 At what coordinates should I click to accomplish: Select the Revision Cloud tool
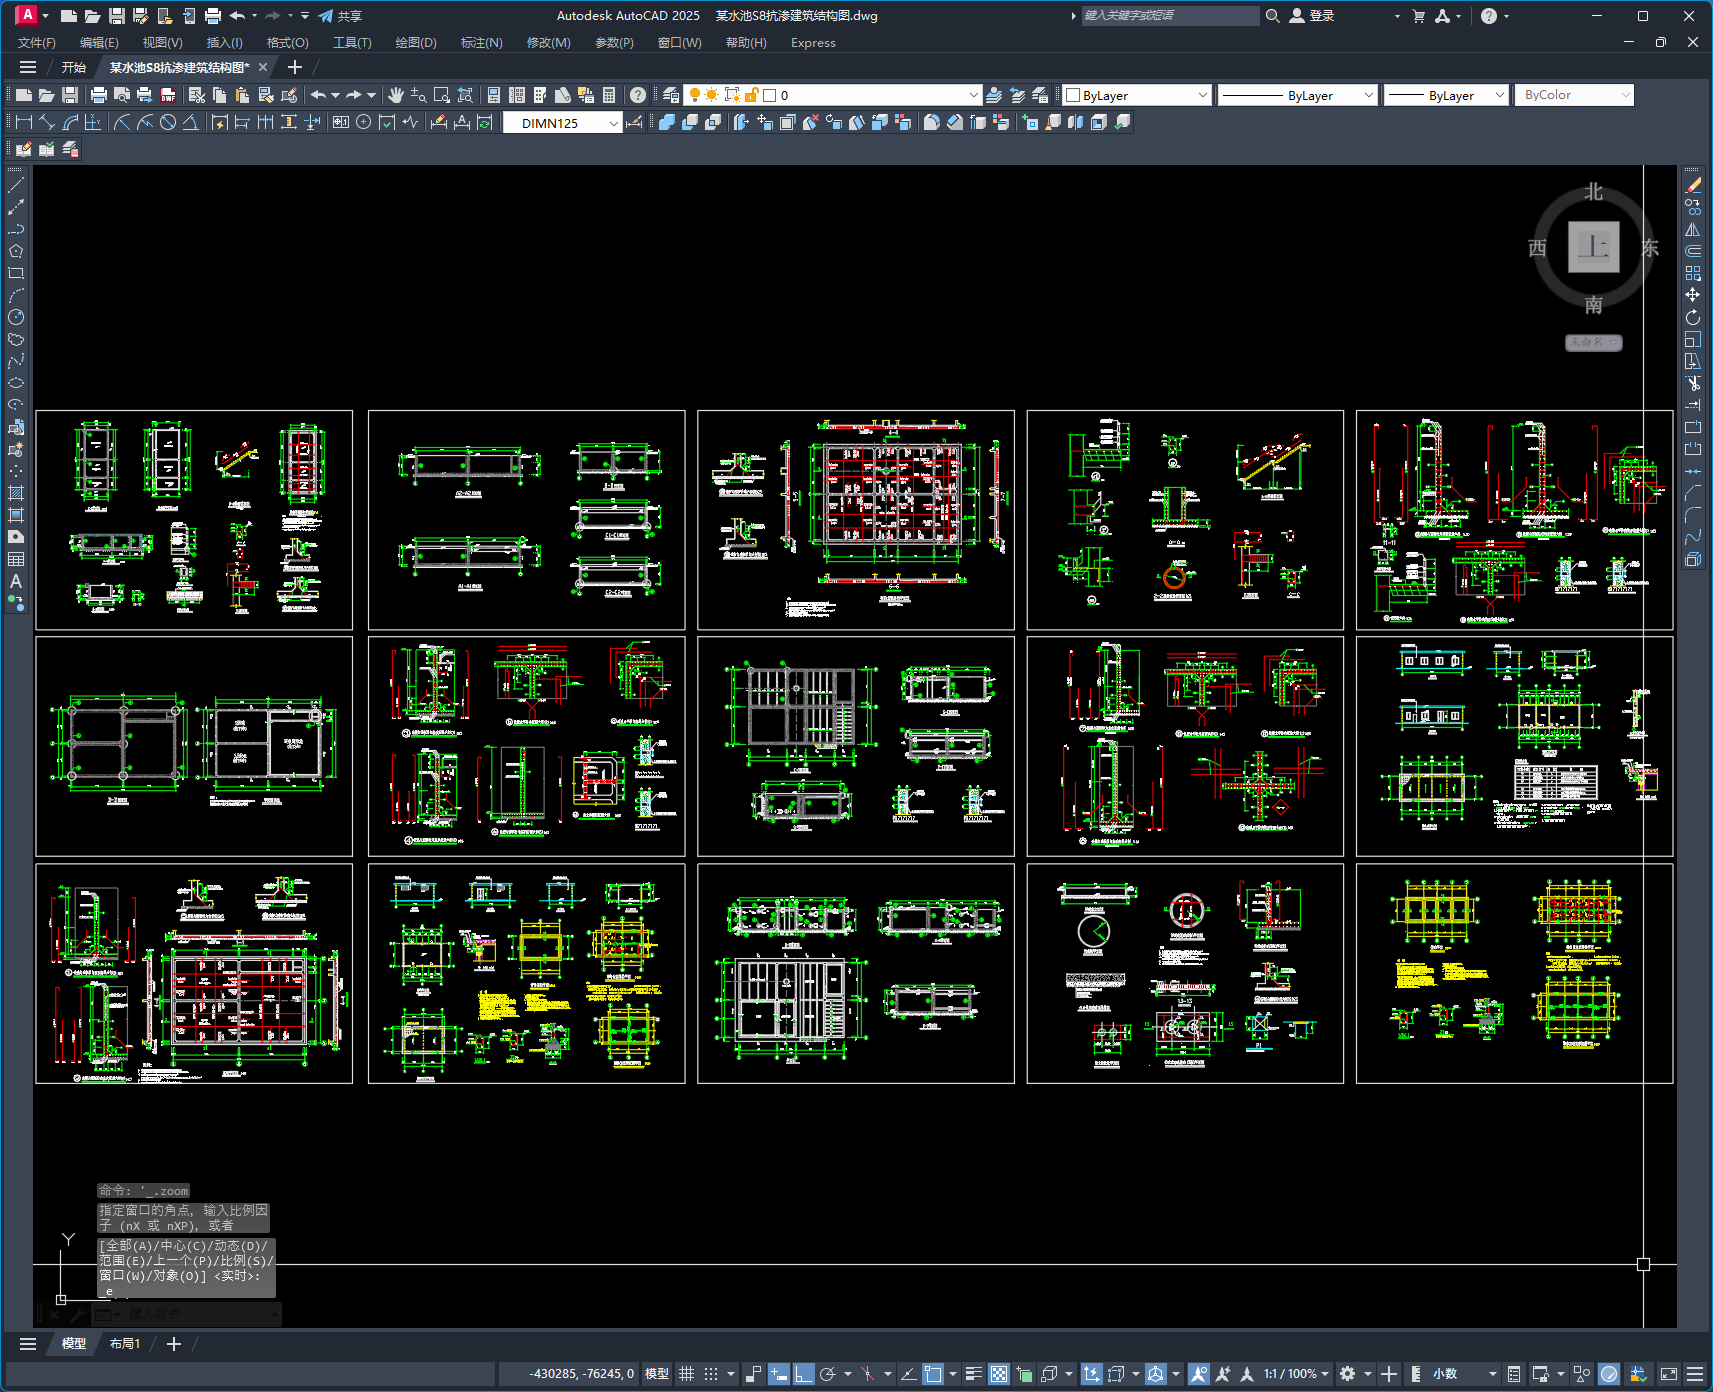[x=16, y=339]
